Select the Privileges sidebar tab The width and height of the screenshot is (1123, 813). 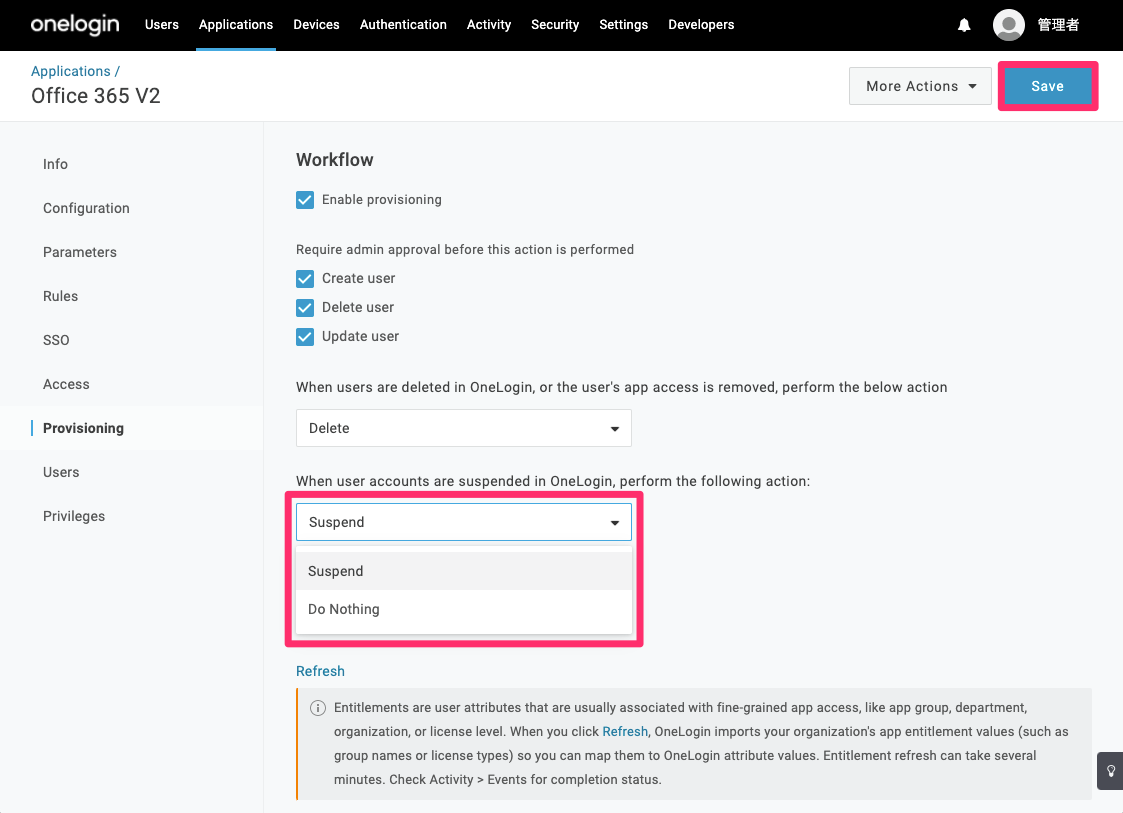(74, 516)
